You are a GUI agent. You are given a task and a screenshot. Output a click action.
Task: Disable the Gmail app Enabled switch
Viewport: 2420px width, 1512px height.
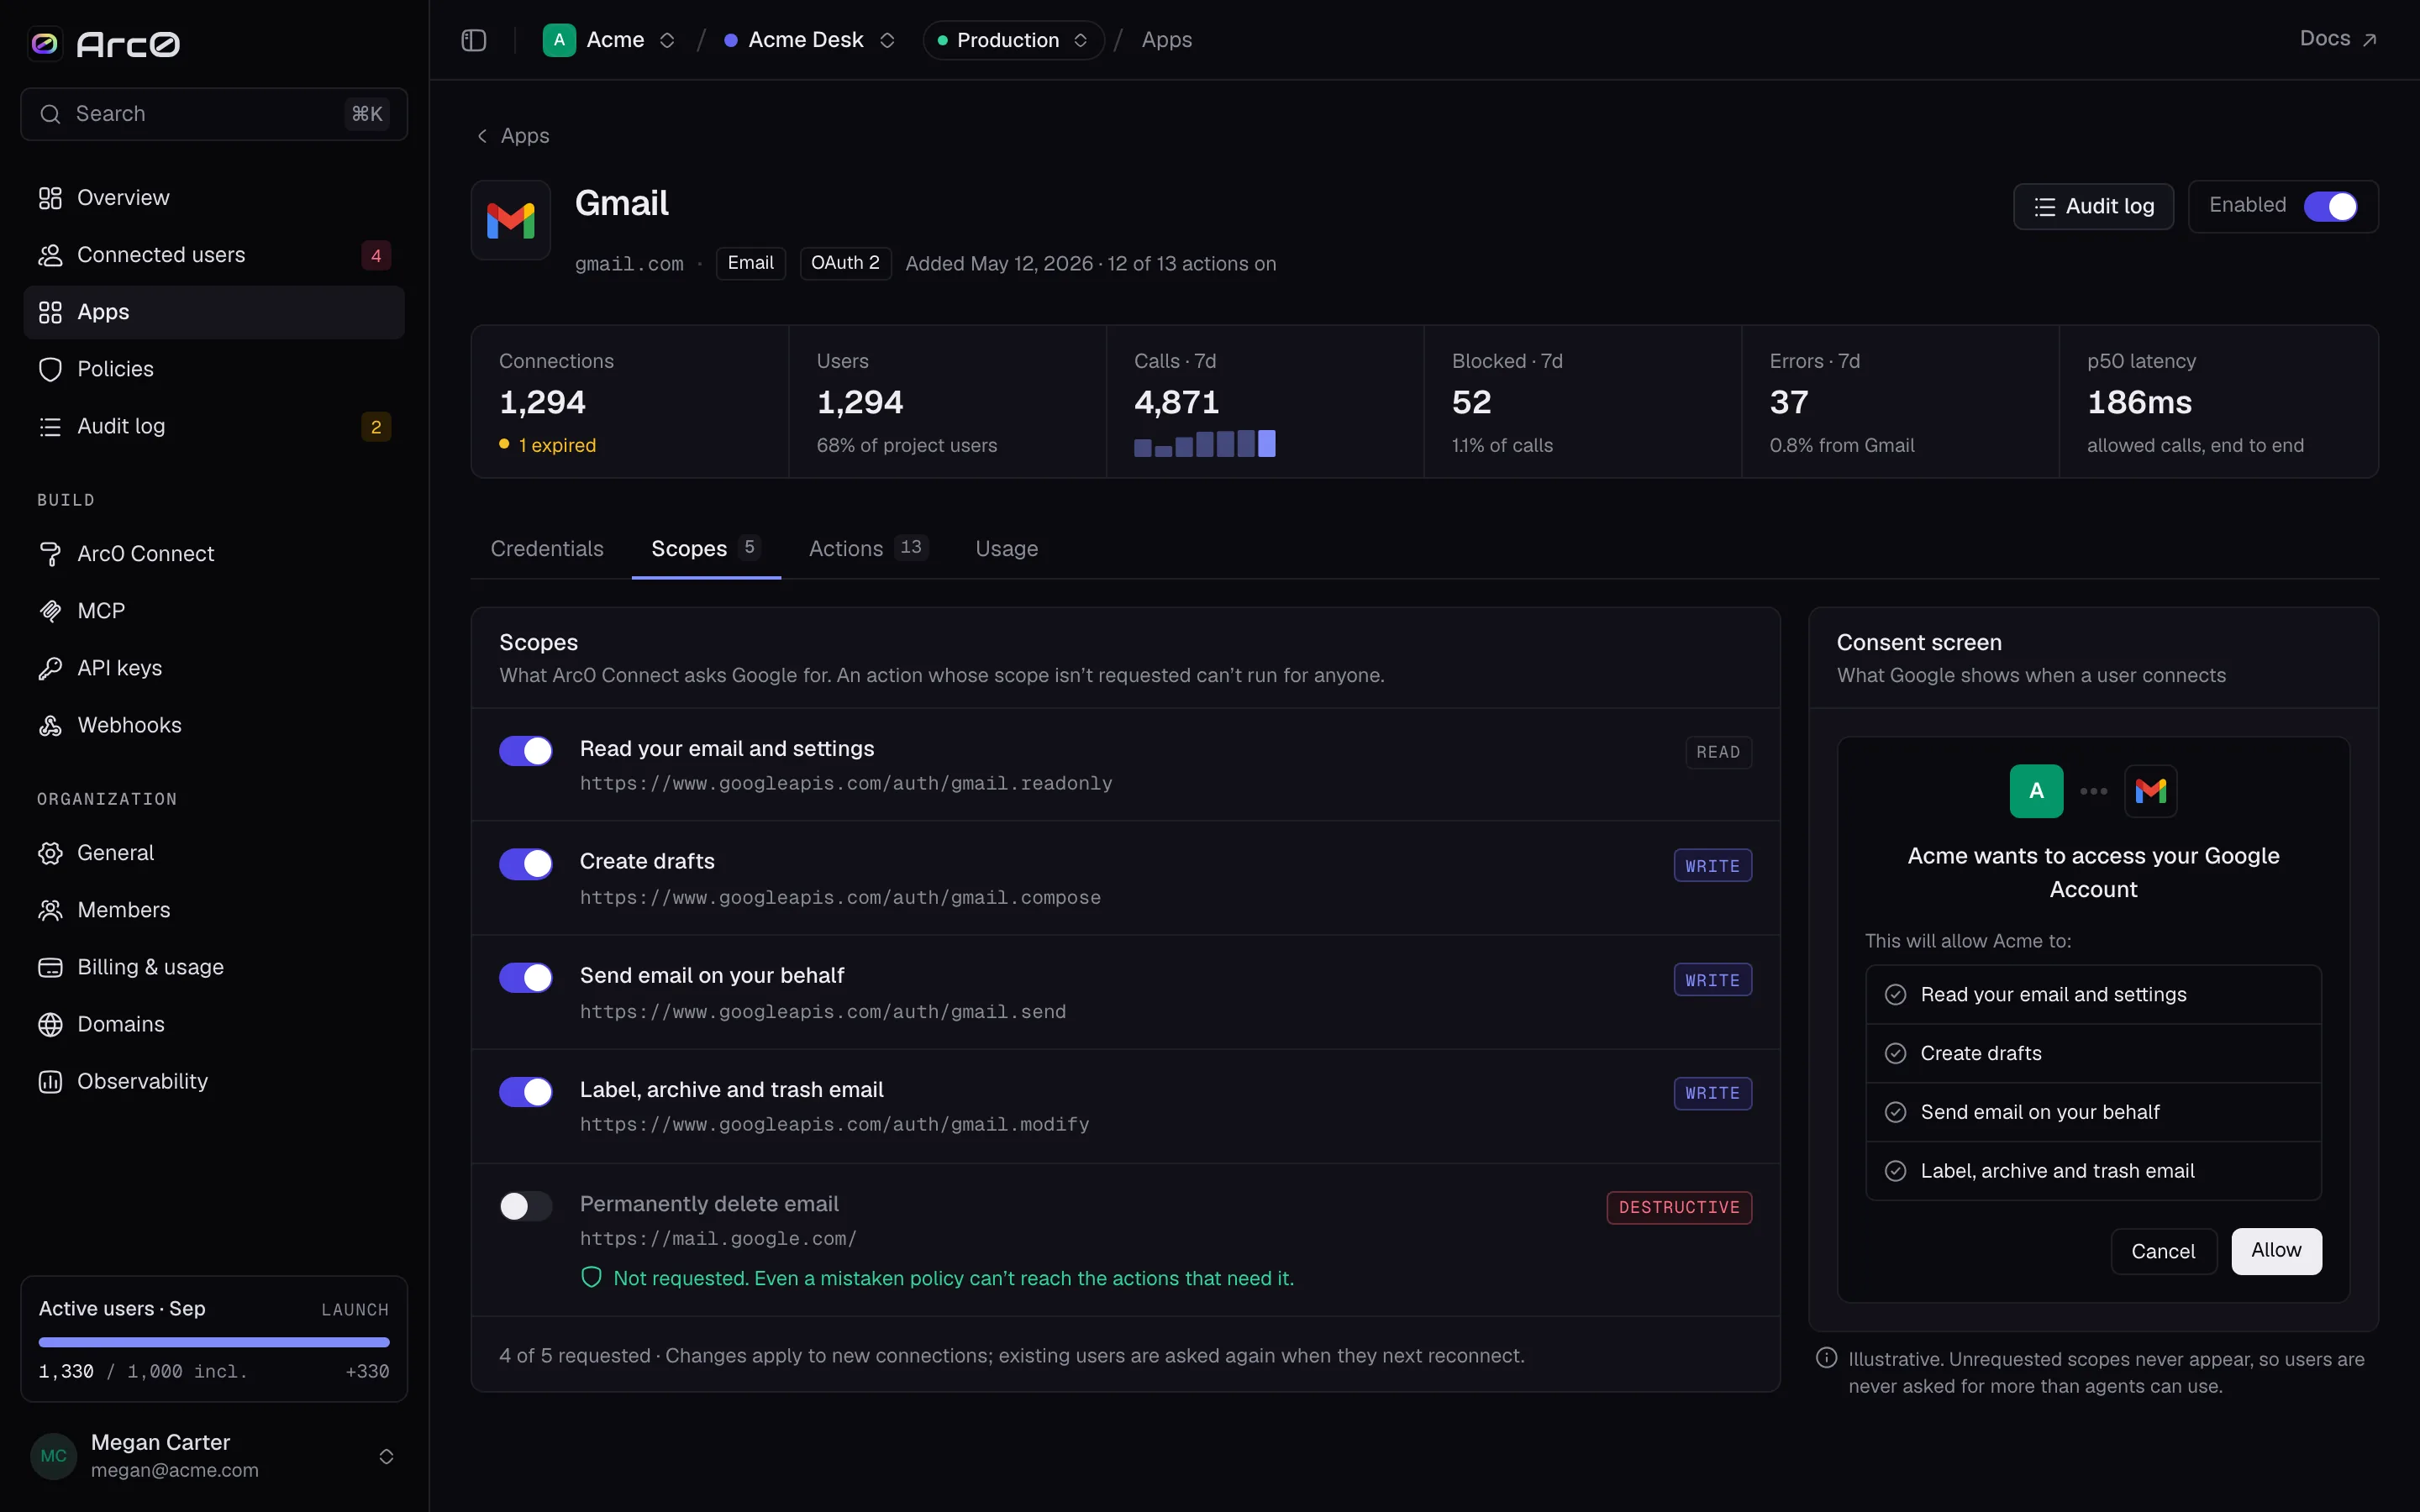point(2330,206)
